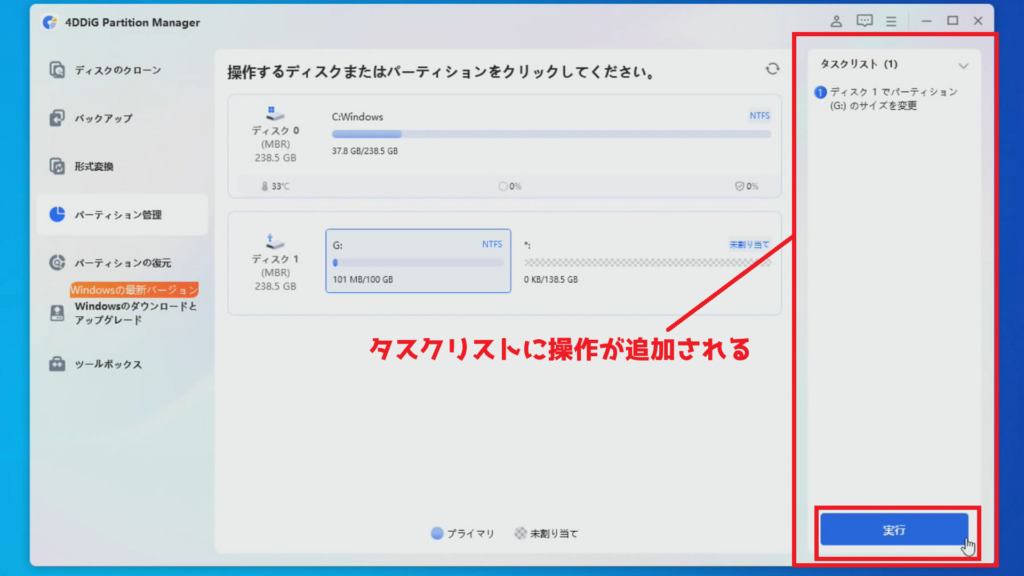Select the C:Windows partition on disk 0
Screen dimensions: 1024x576
click(x=551, y=134)
